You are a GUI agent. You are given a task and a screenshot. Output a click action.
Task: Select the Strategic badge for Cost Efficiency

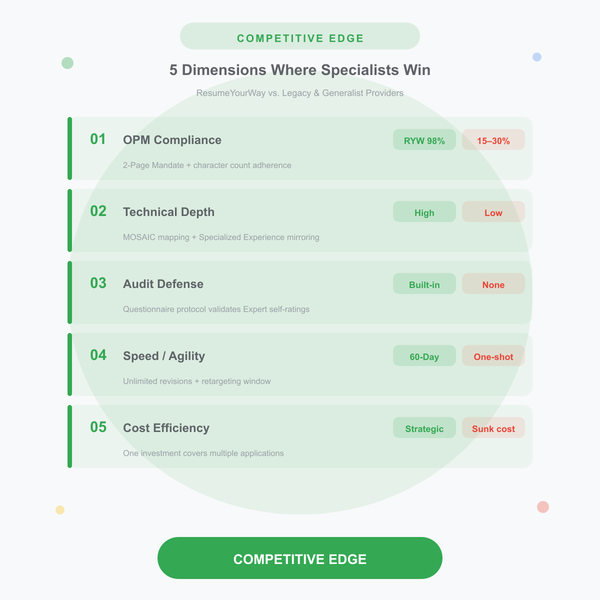click(x=424, y=427)
